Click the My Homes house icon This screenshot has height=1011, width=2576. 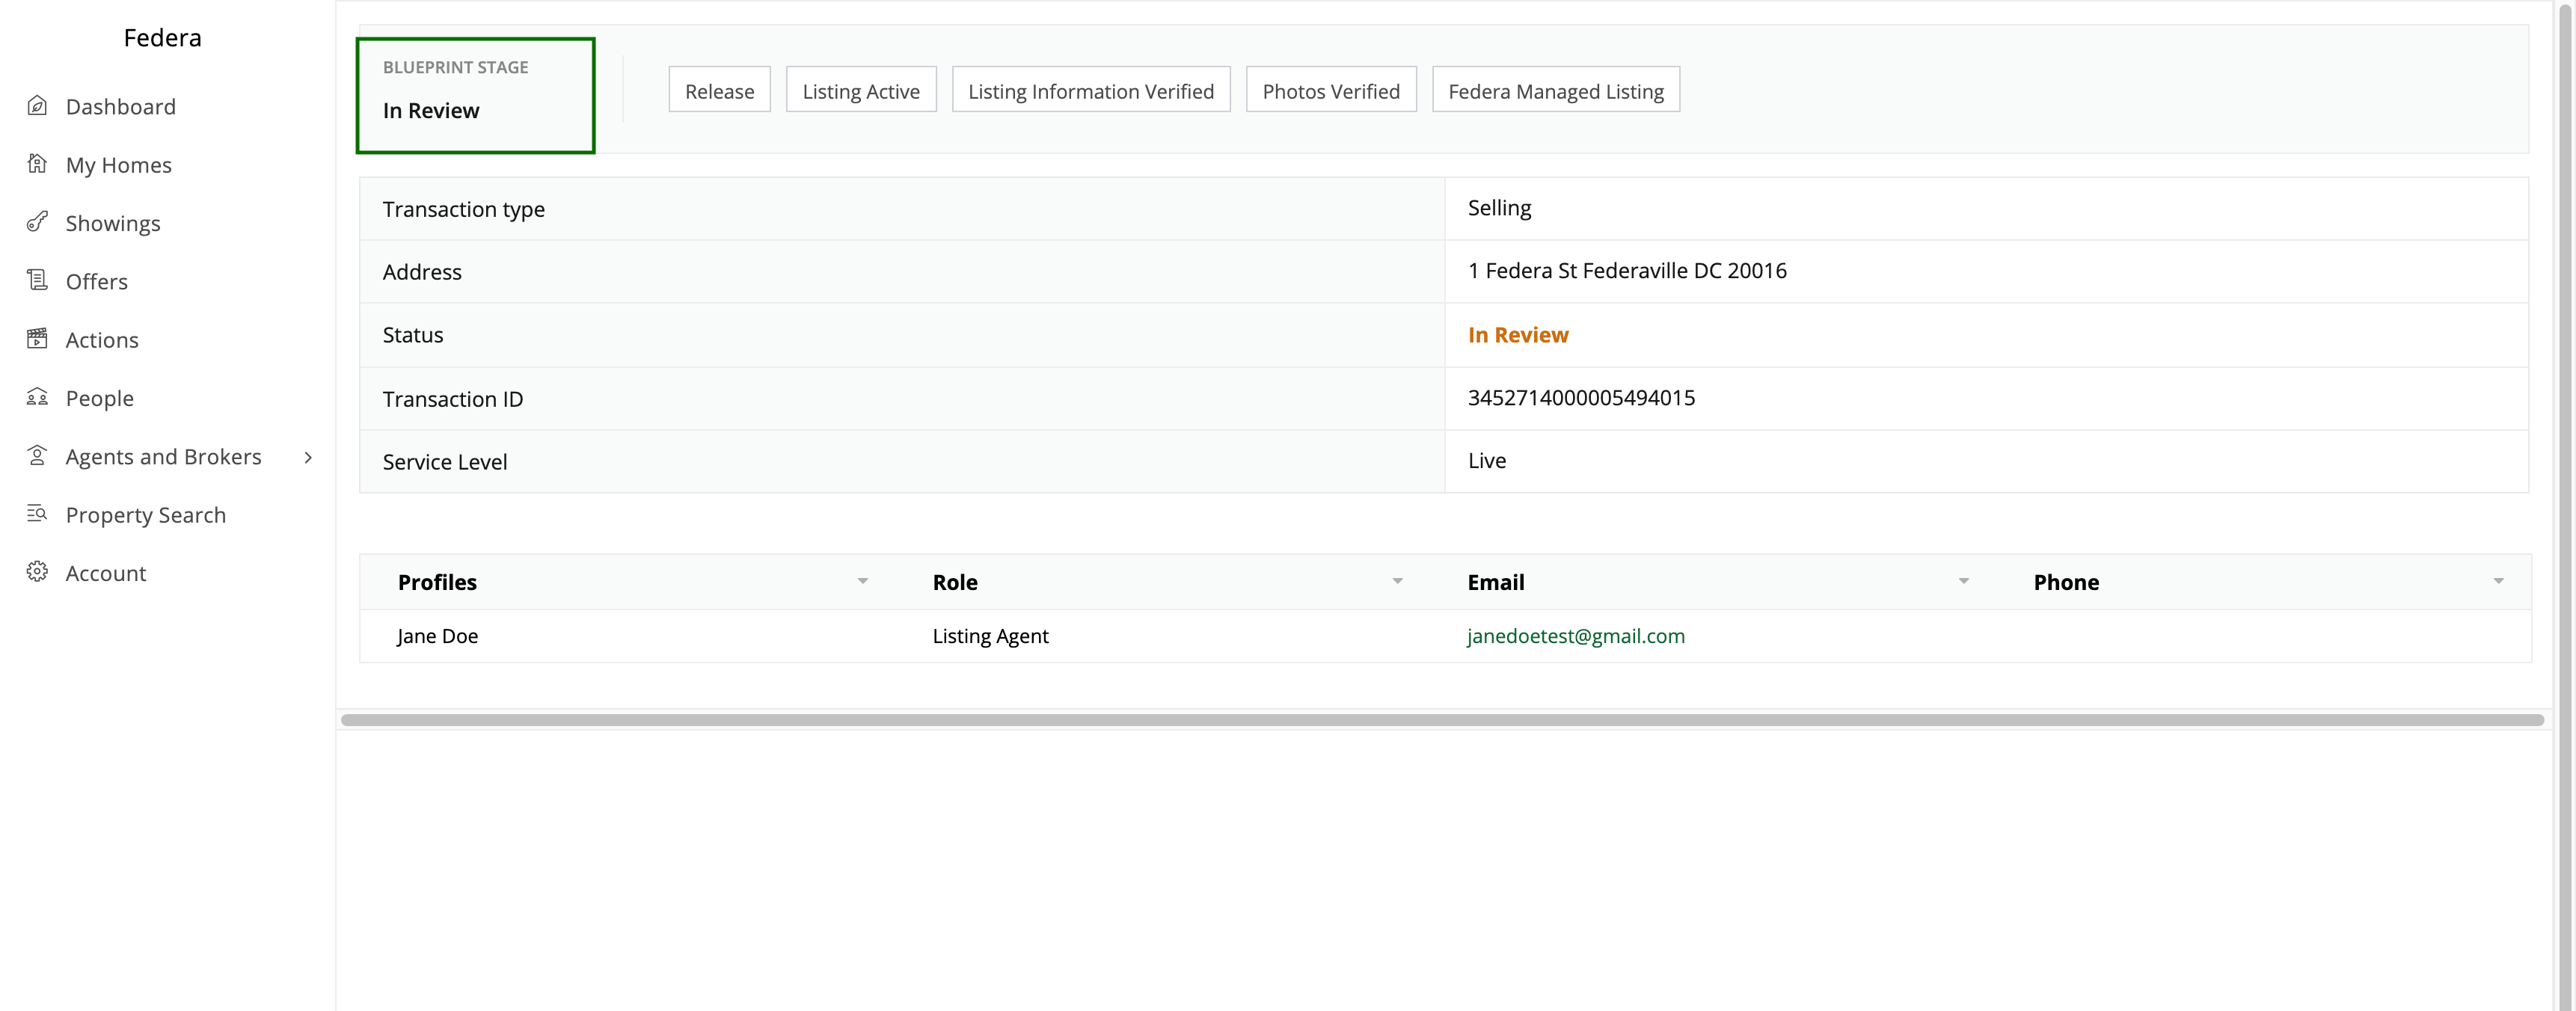pos(37,164)
